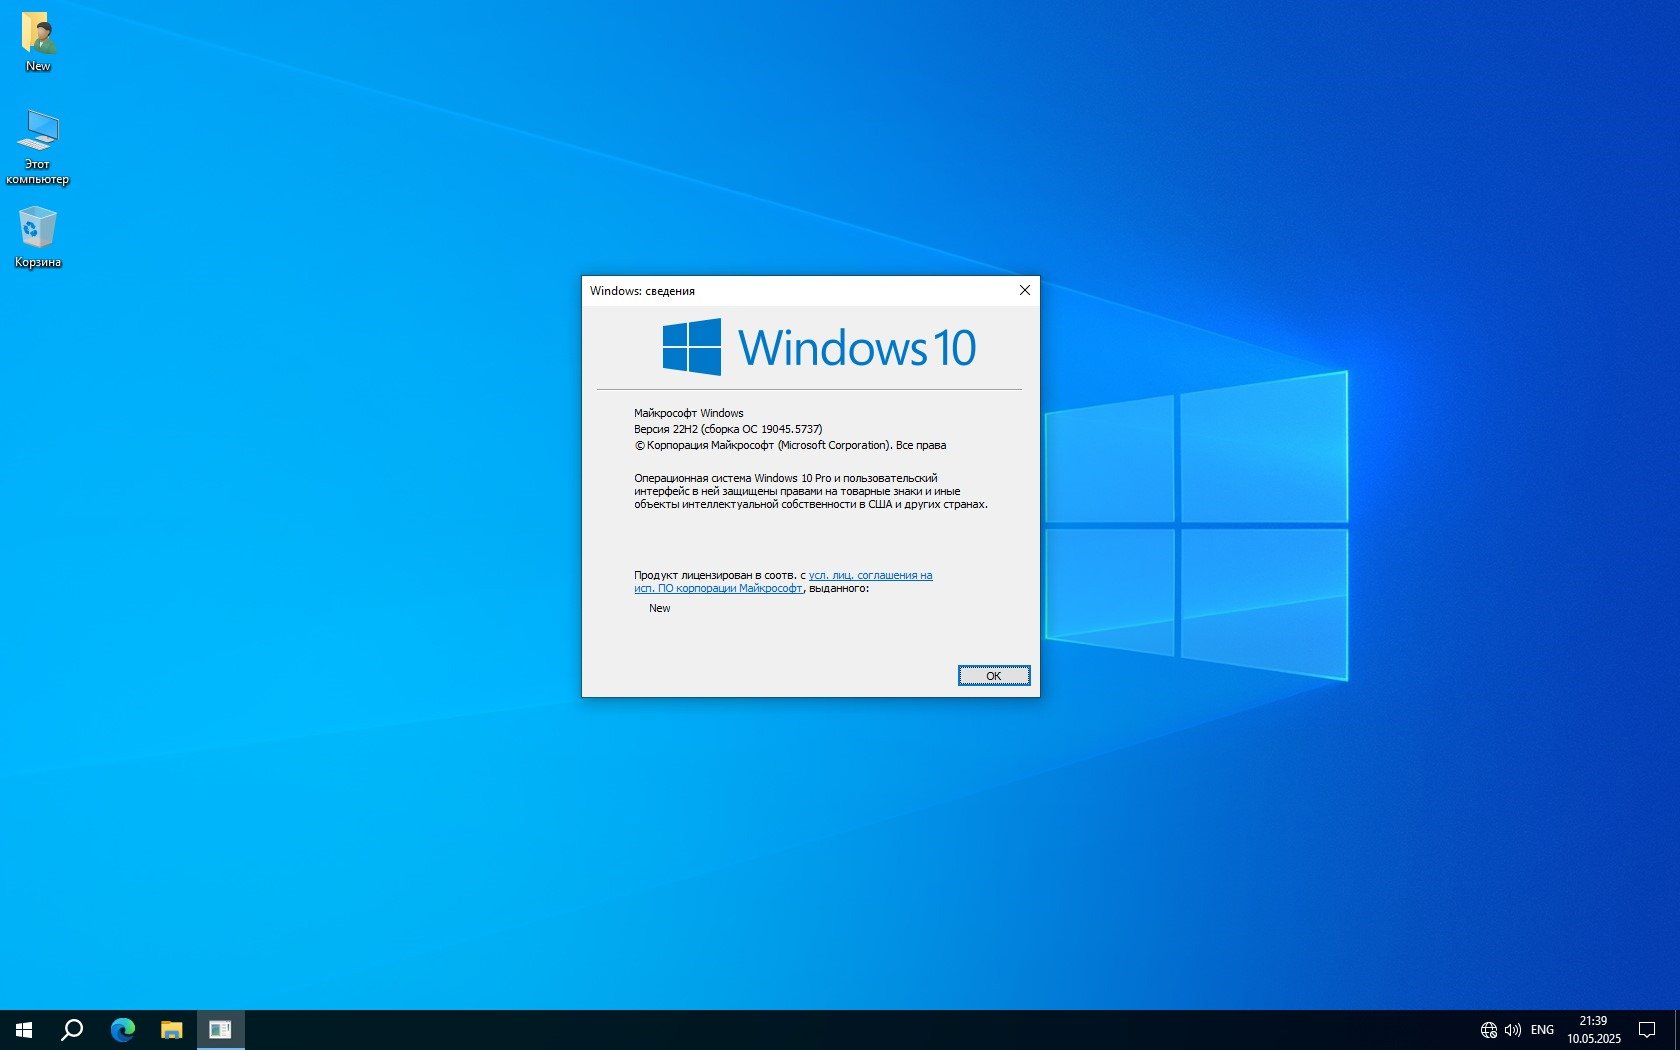The width and height of the screenshot is (1680, 1050).
Task: Close the Windows: сведения dialog
Action: pyautogui.click(x=1024, y=291)
